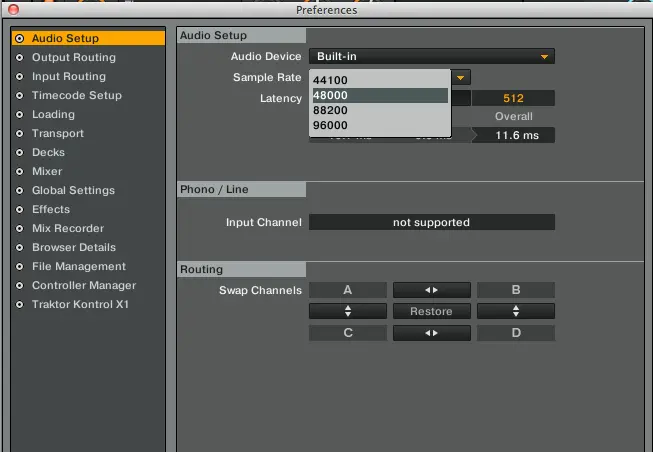Click the Decks bullet icon in sidebar
653x452 pixels.
19,153
